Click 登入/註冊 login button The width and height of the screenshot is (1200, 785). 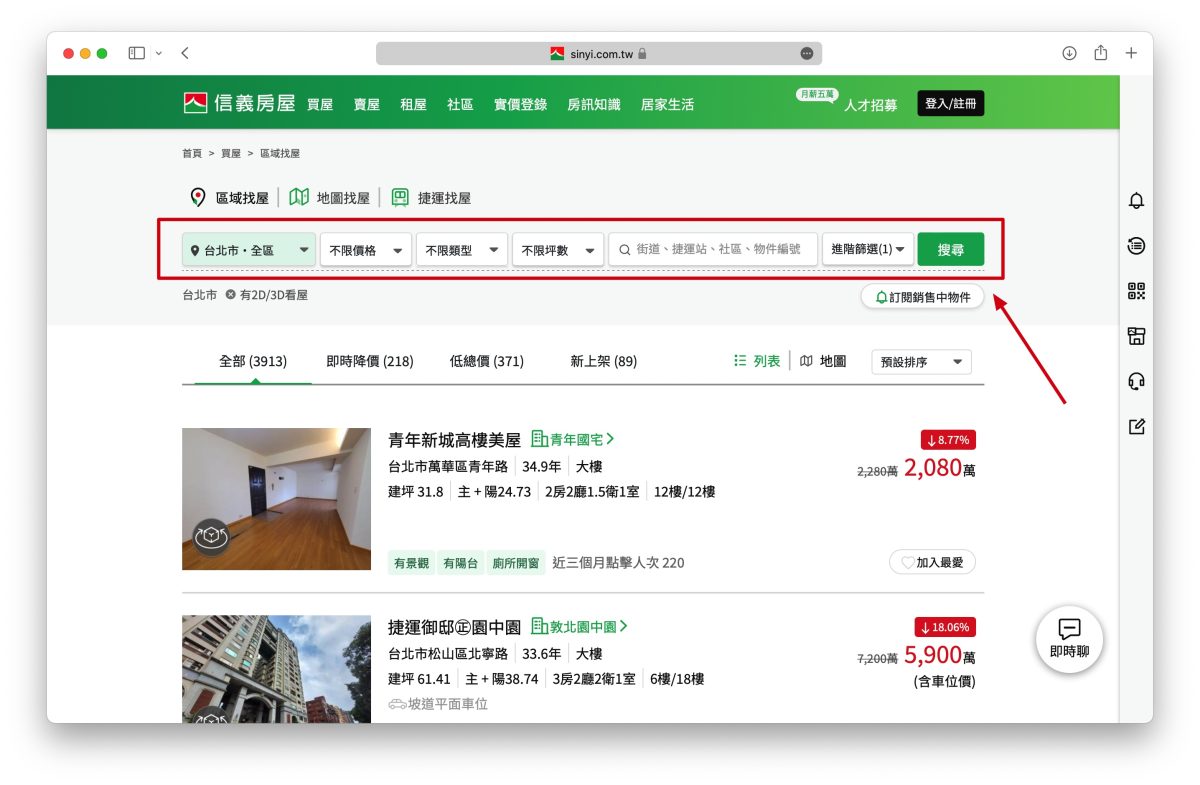(951, 103)
